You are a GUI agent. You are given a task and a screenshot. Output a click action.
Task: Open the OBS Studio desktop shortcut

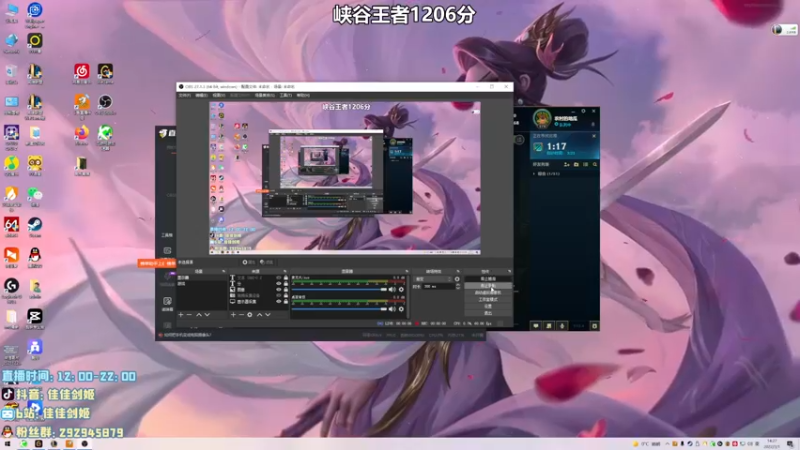tap(106, 102)
